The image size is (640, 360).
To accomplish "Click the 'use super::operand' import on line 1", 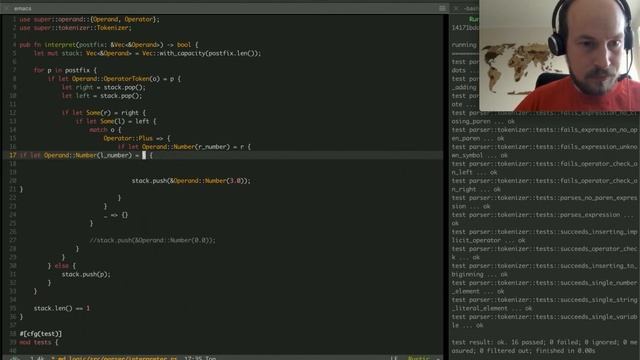I will click(89, 19).
